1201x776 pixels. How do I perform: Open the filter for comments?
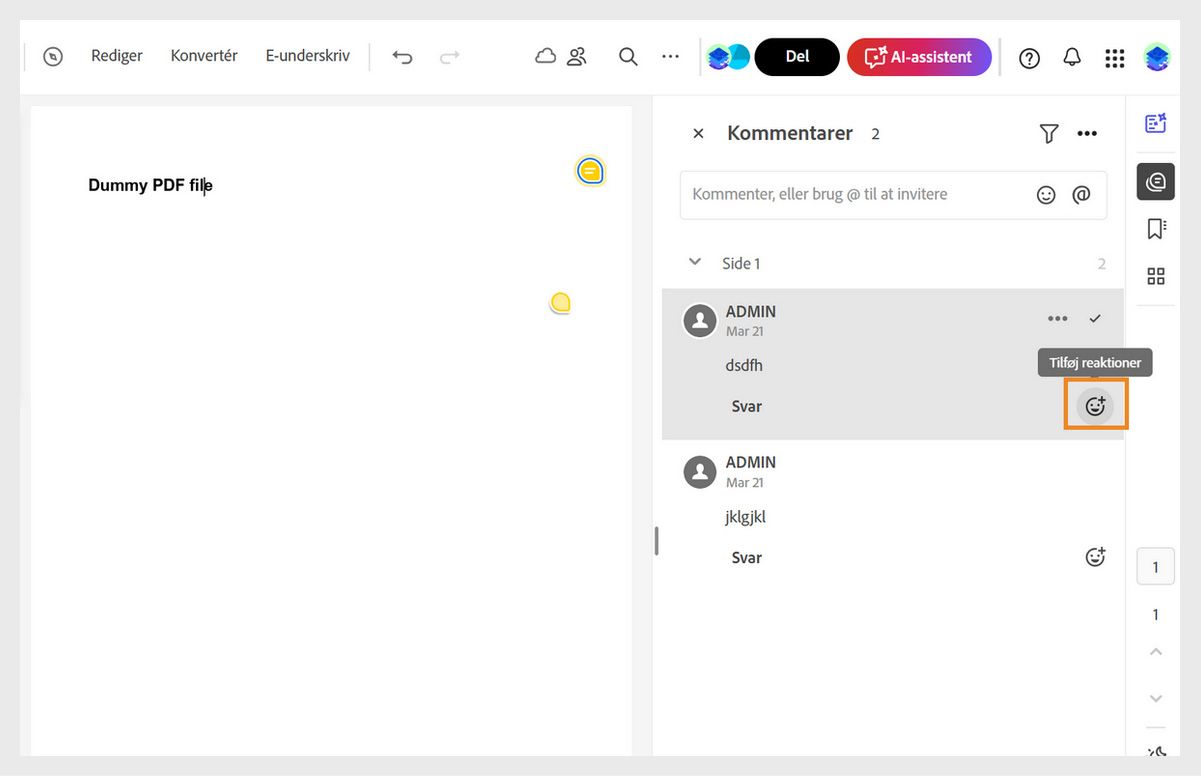pyautogui.click(x=1048, y=132)
